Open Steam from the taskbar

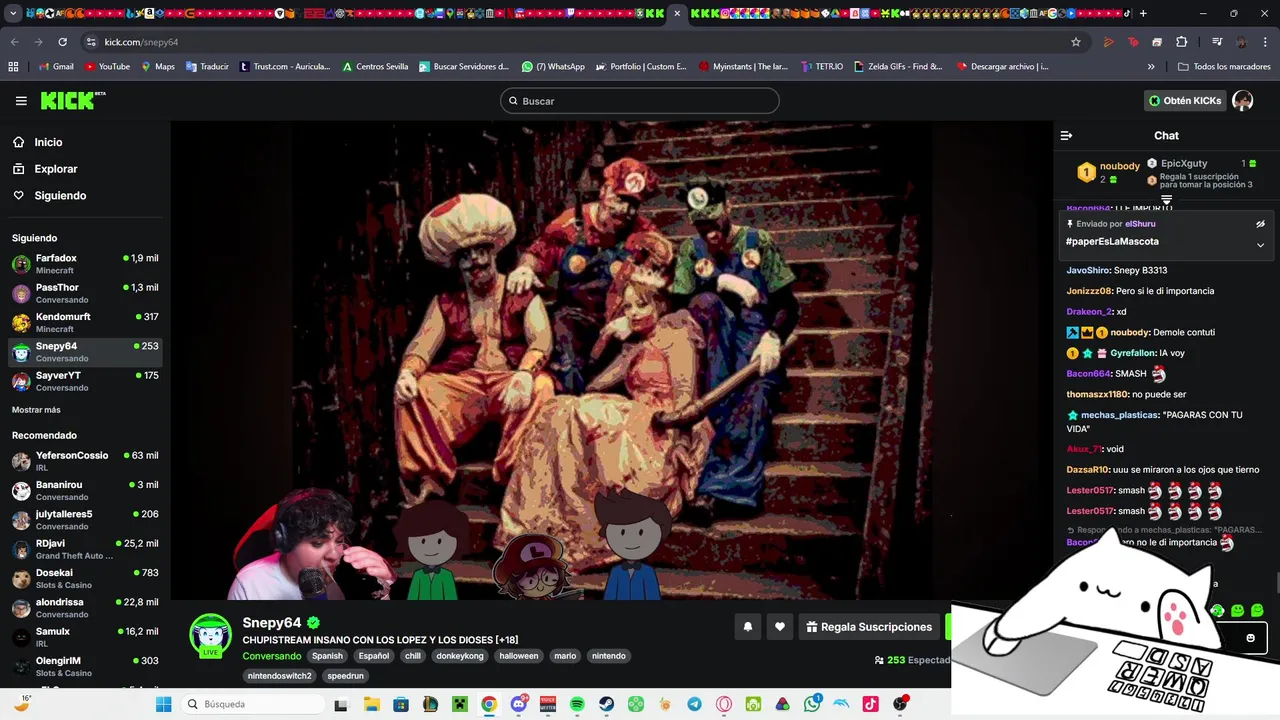tap(606, 704)
